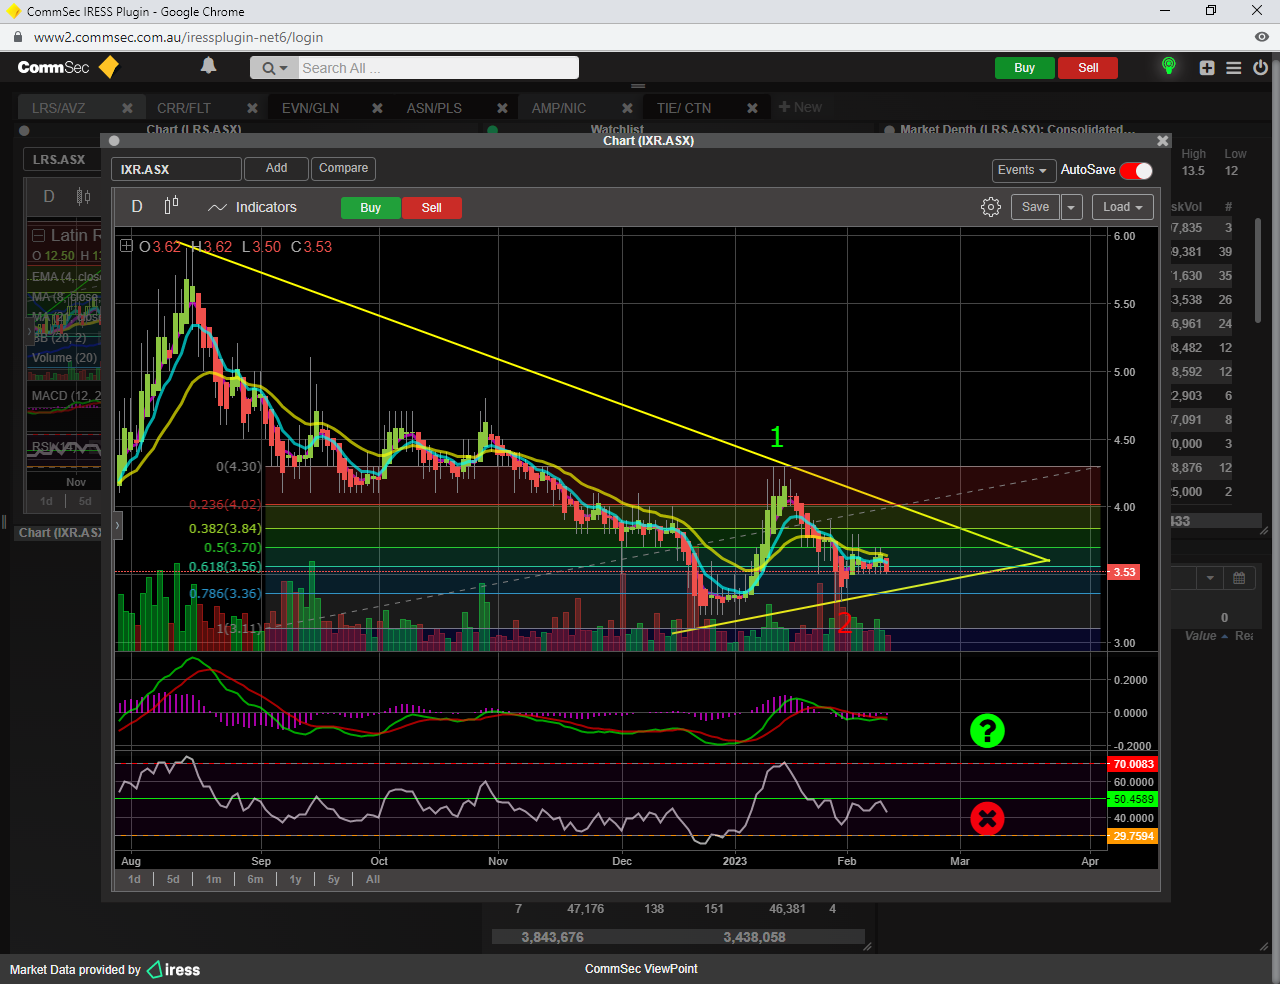Click the 3.53 price label on the axis
Viewport: 1280px width, 984px height.
[x=1124, y=572]
